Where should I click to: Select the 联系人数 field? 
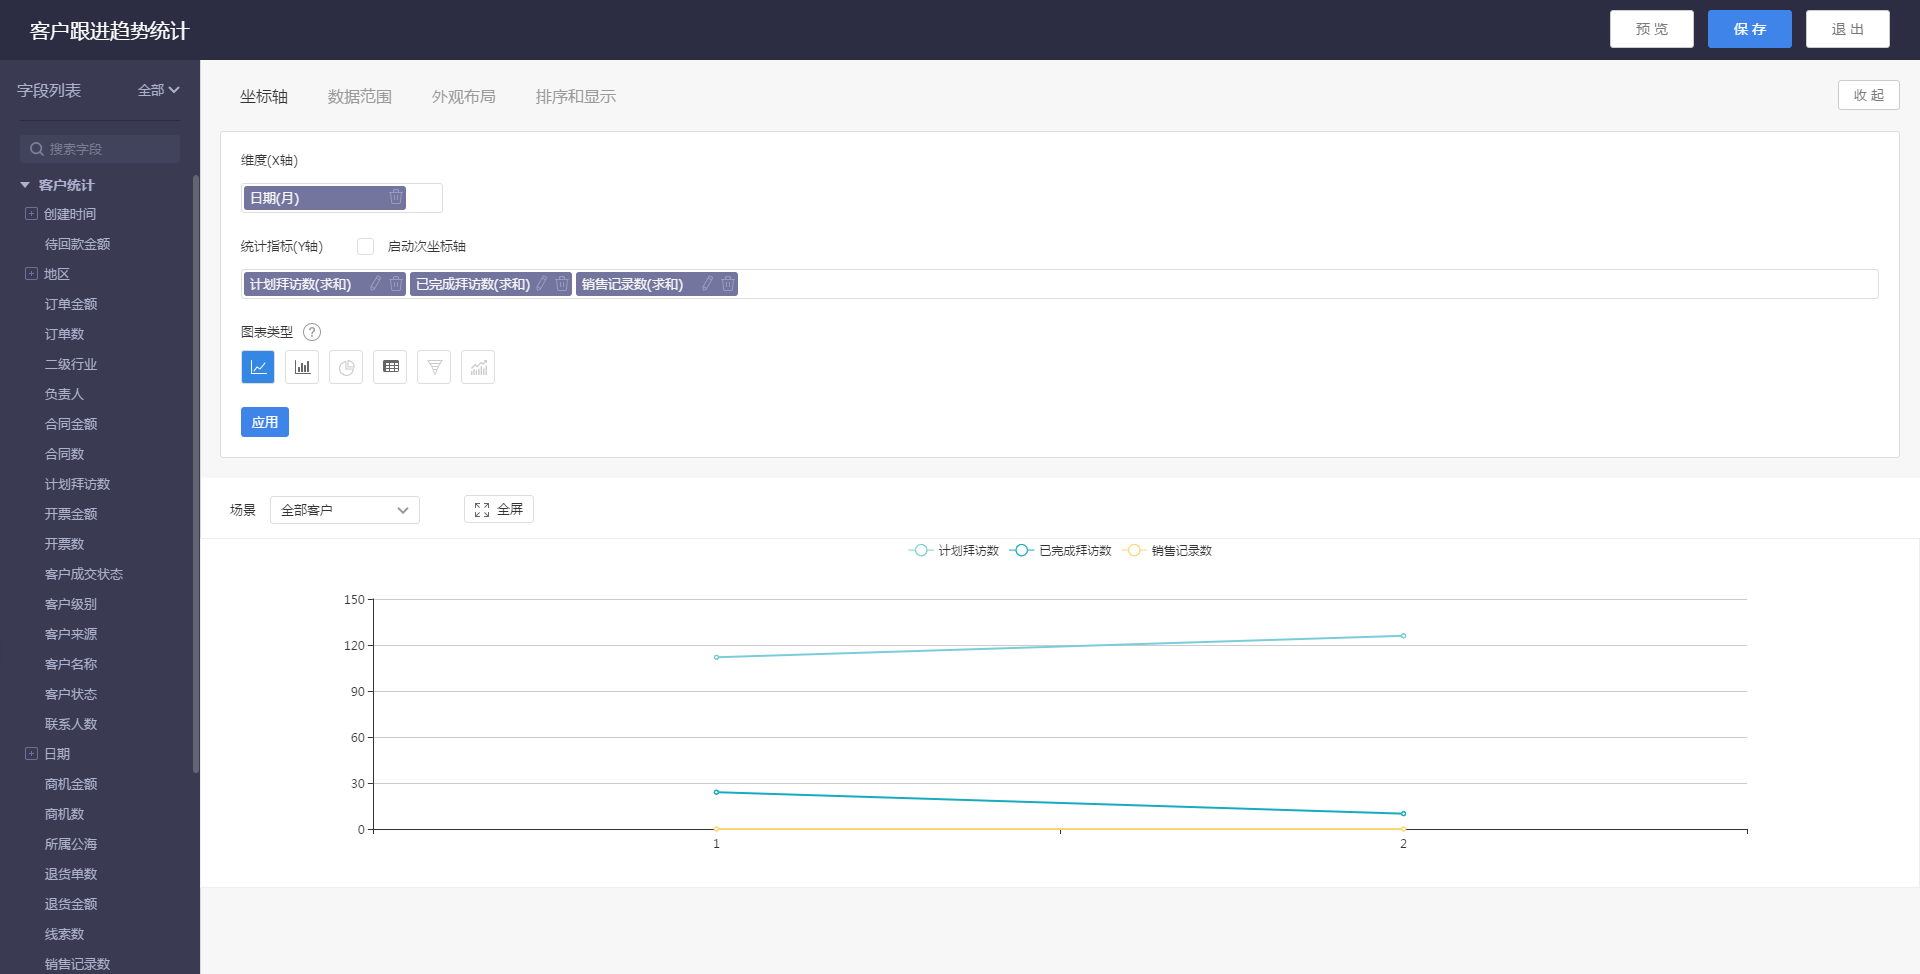tap(71, 724)
